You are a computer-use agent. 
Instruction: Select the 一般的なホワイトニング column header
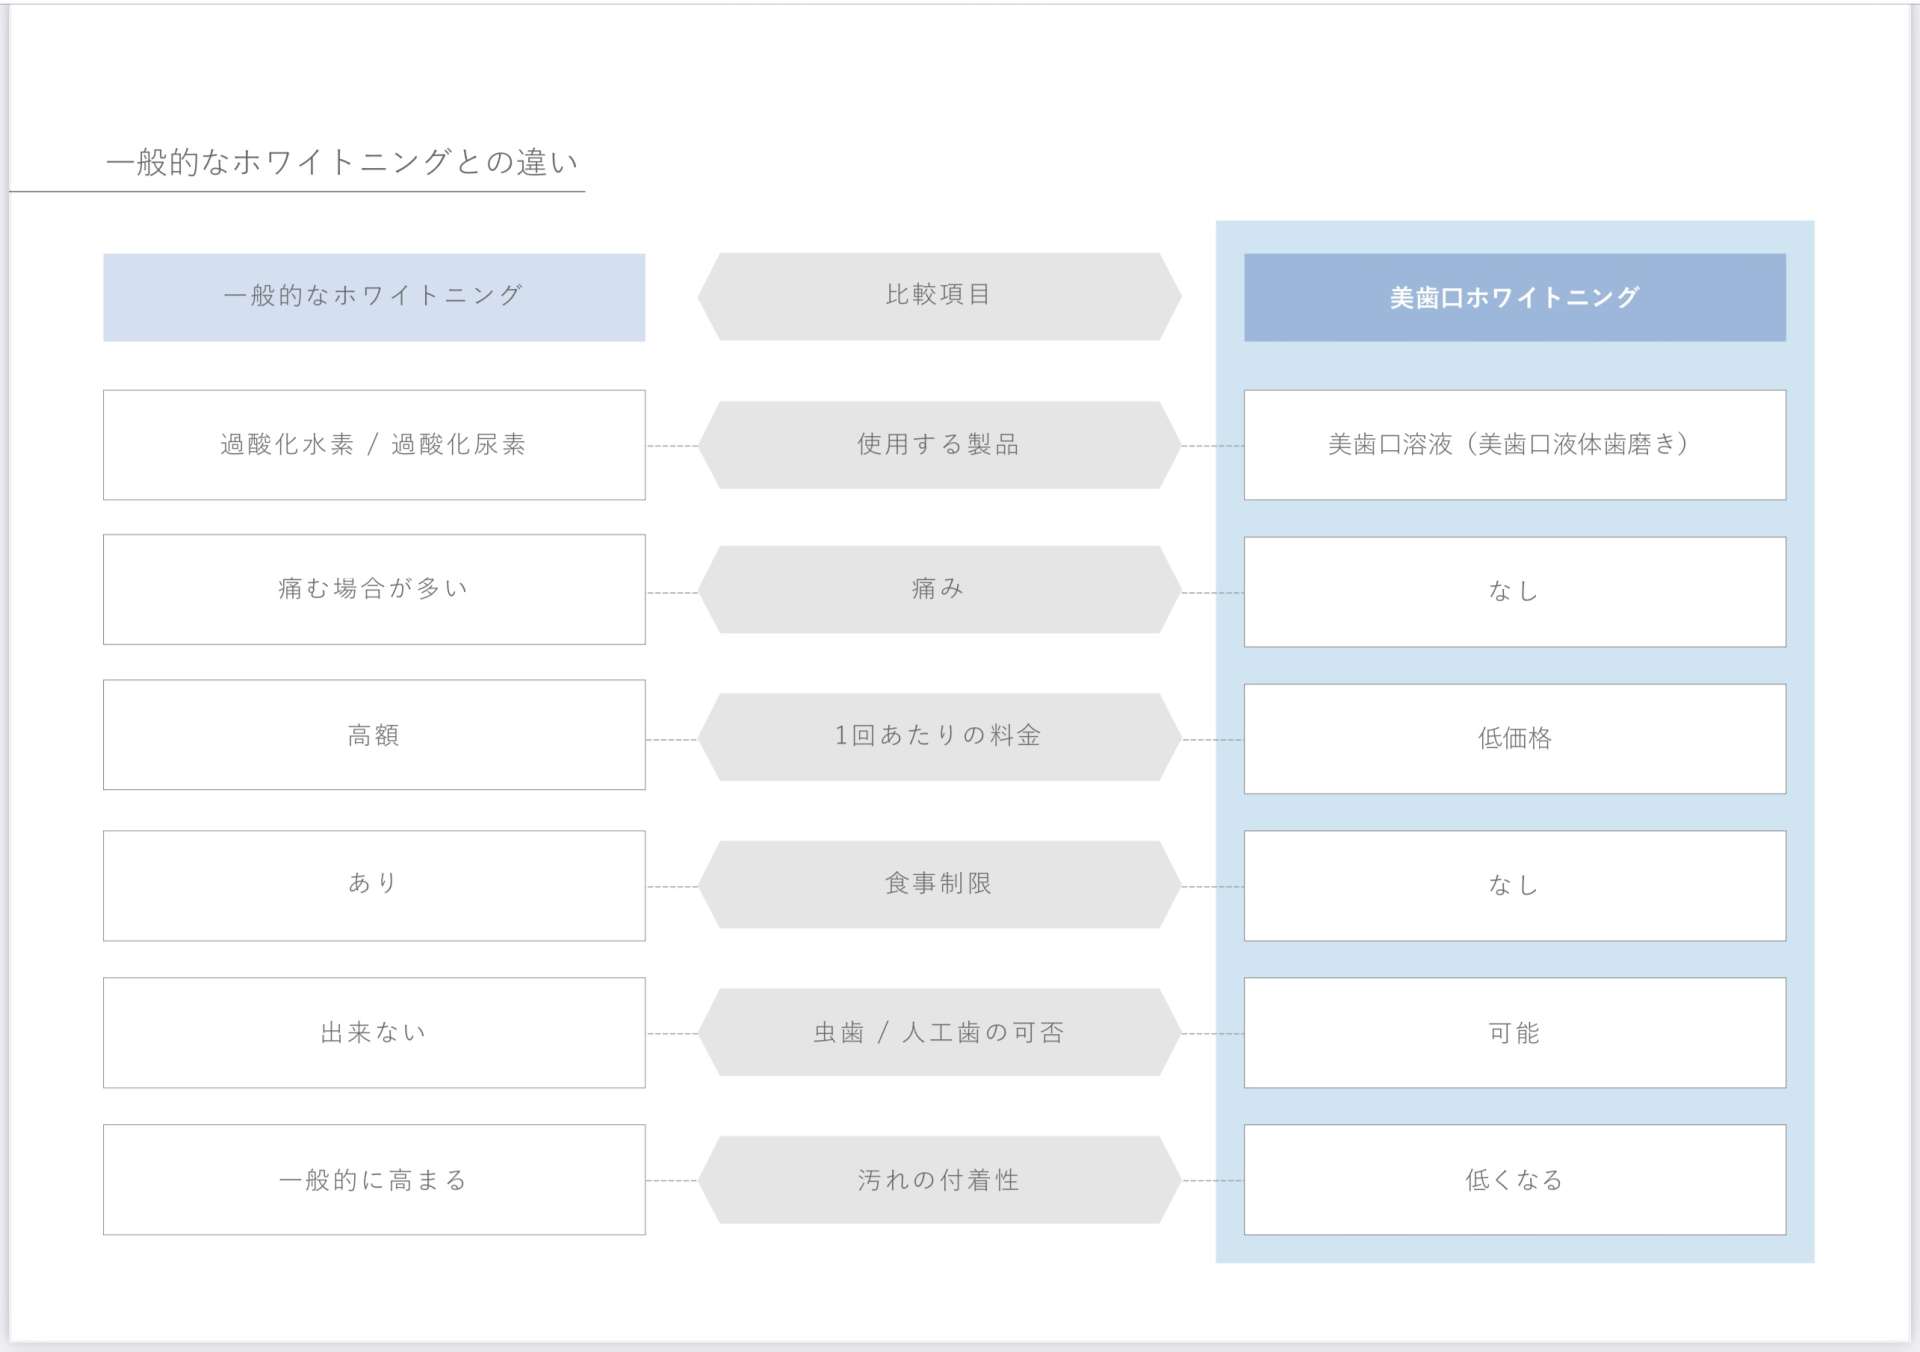(374, 297)
